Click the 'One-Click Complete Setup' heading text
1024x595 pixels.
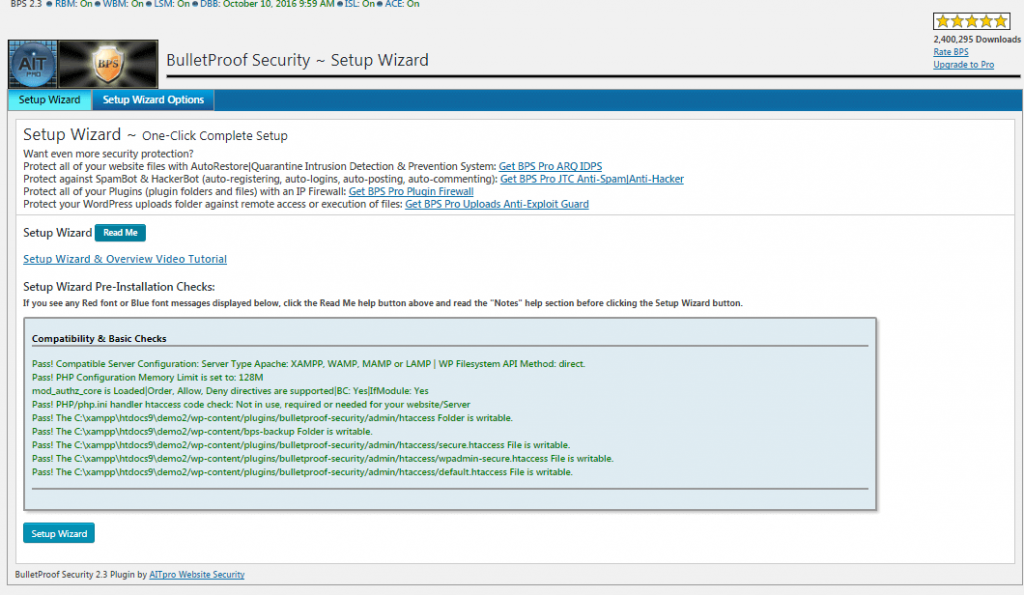pos(215,136)
